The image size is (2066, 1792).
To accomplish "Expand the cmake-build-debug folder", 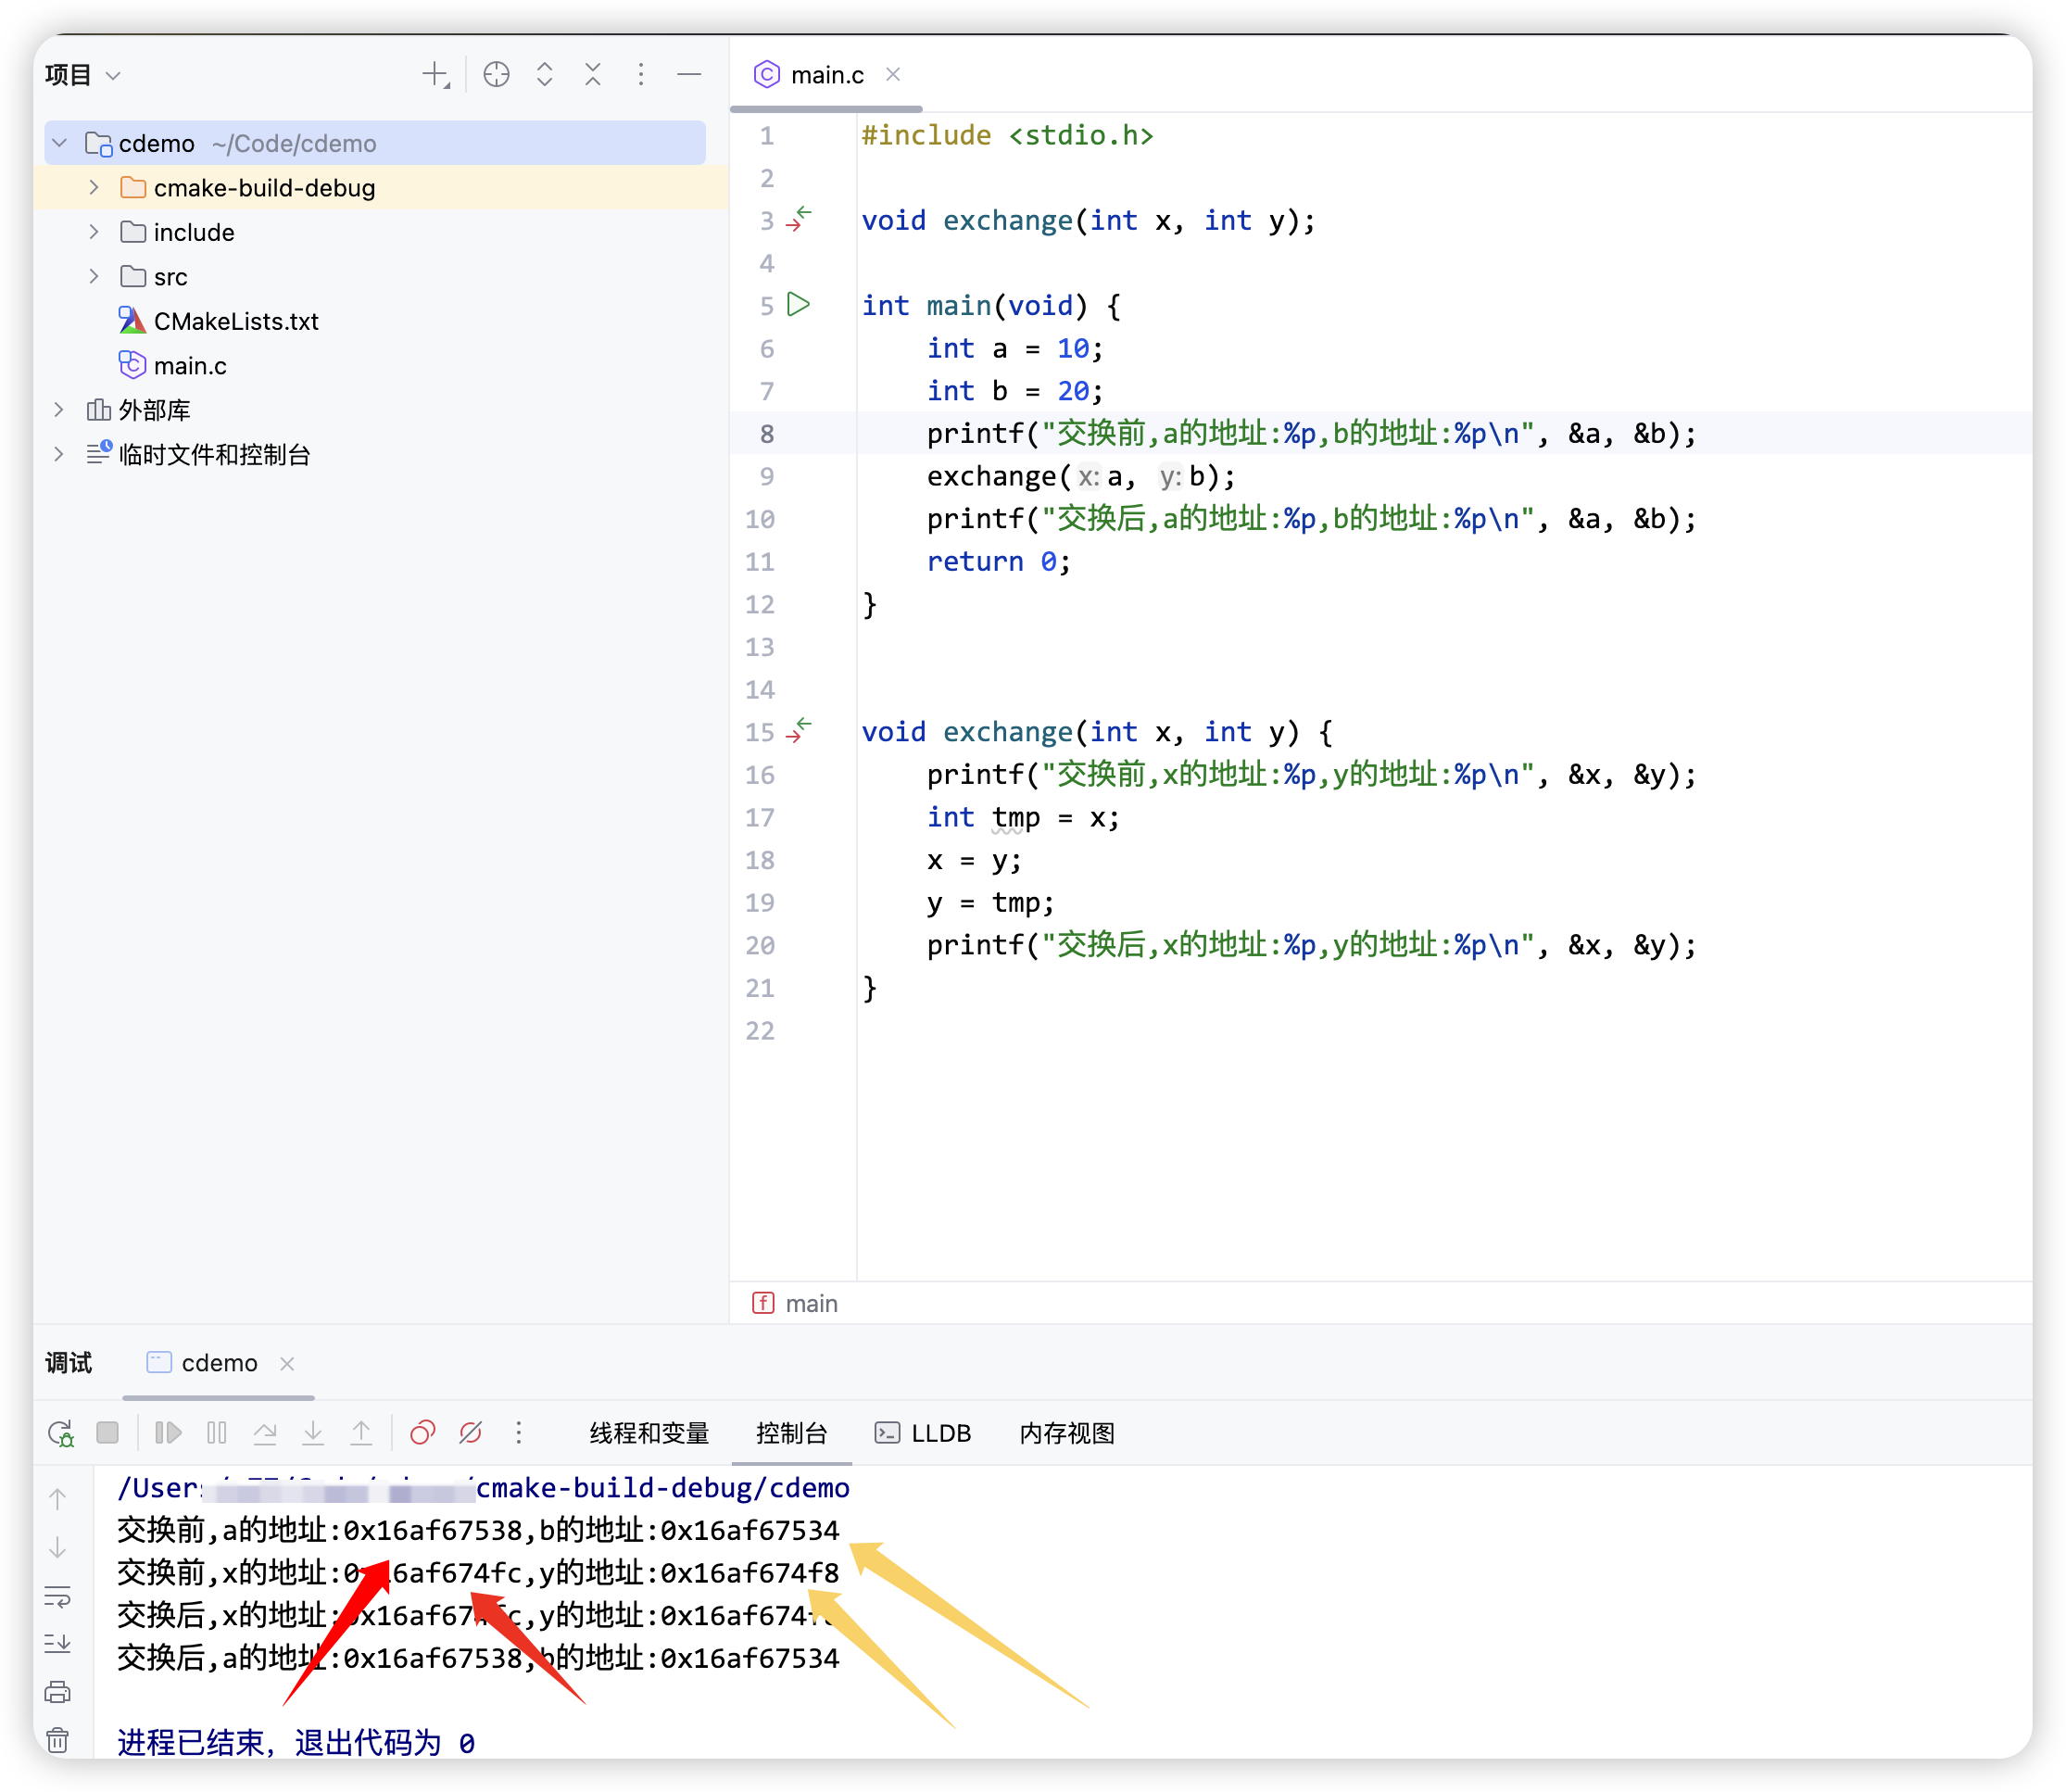I will point(94,188).
